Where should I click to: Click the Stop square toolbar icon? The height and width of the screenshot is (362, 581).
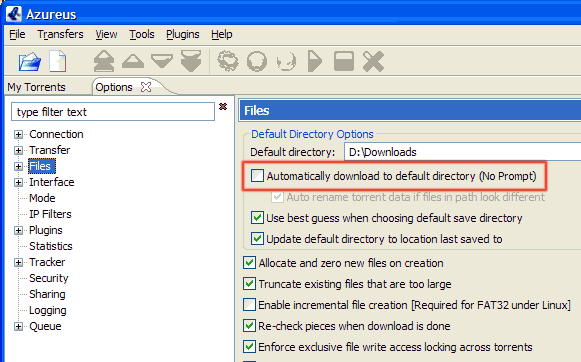coord(344,61)
